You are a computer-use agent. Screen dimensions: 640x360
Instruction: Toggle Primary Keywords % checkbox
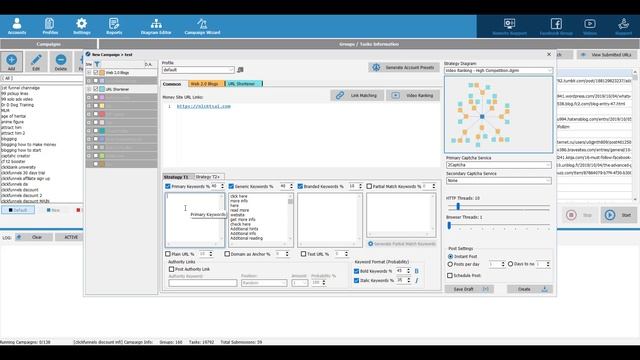168,186
